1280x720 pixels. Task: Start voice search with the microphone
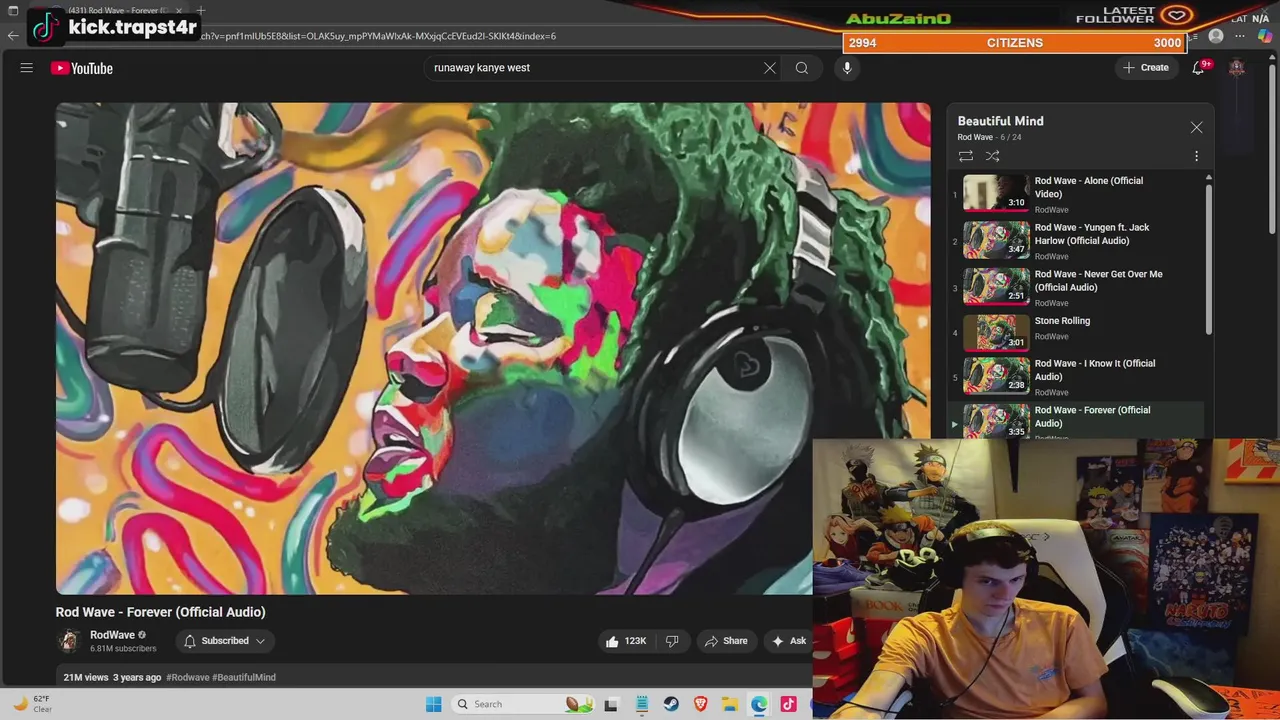click(x=847, y=68)
